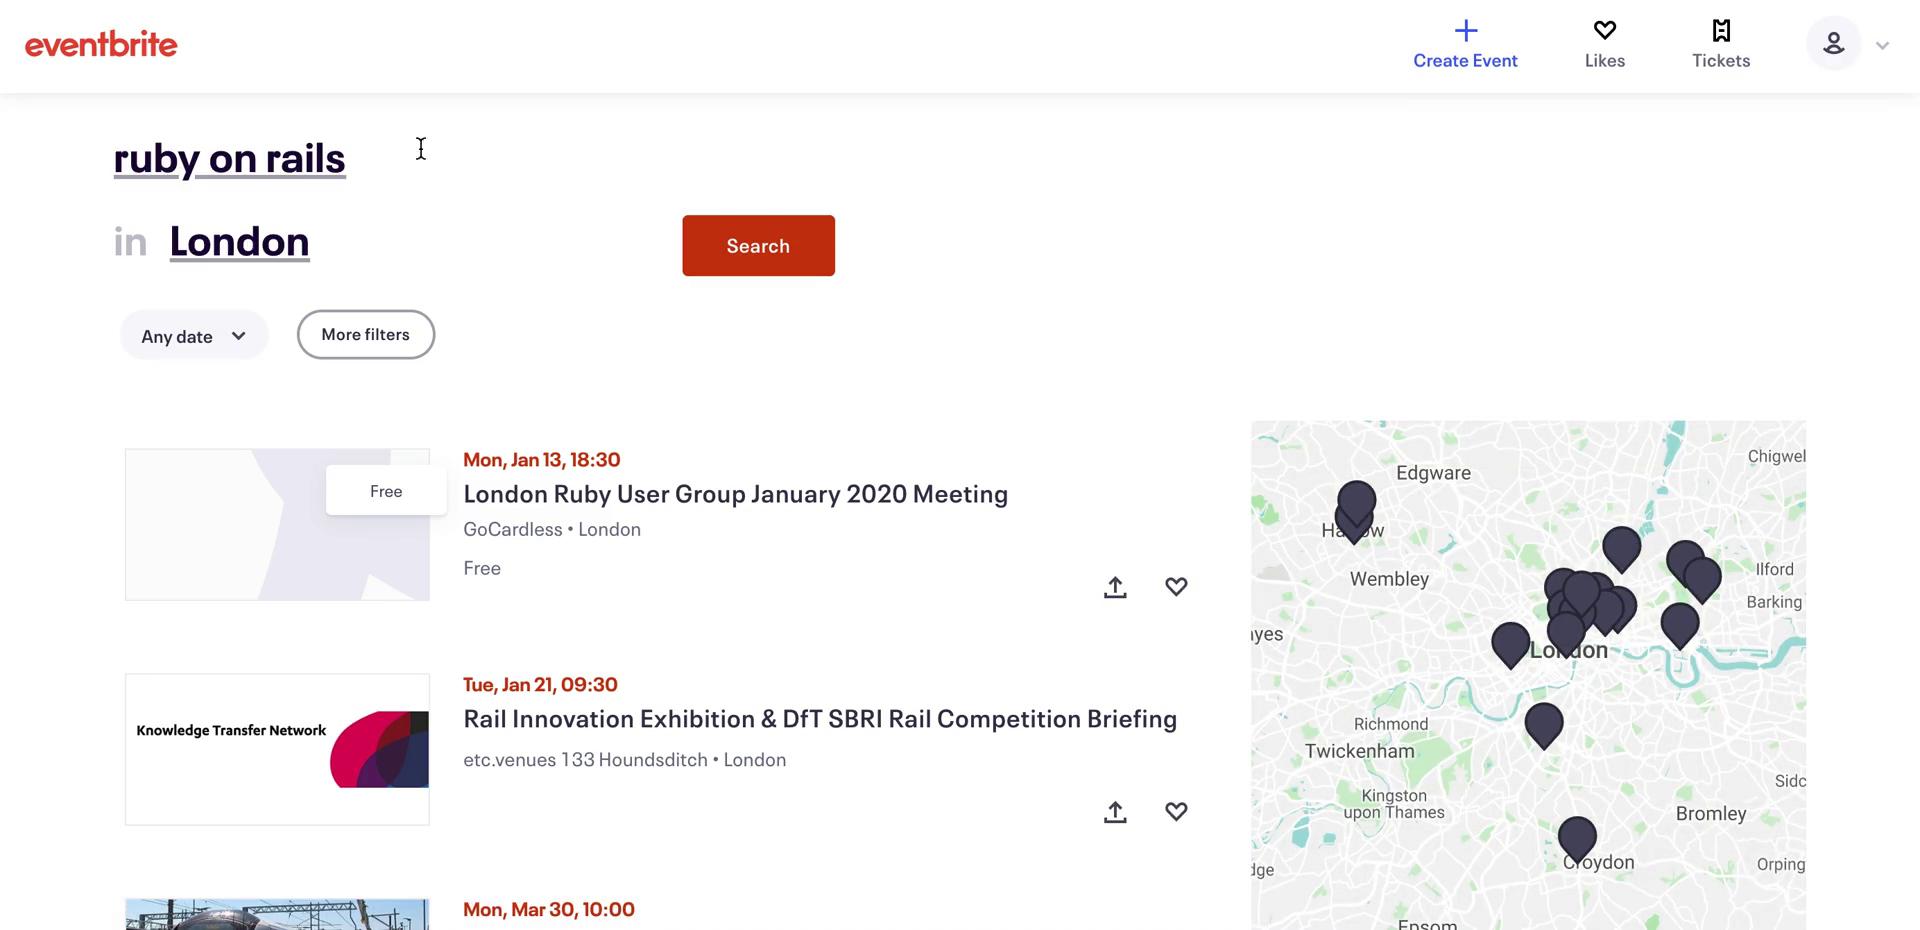Screen dimensions: 1920x930
Task: Click 'Mon, Jan 13, 18:30' date text
Action: click(541, 459)
